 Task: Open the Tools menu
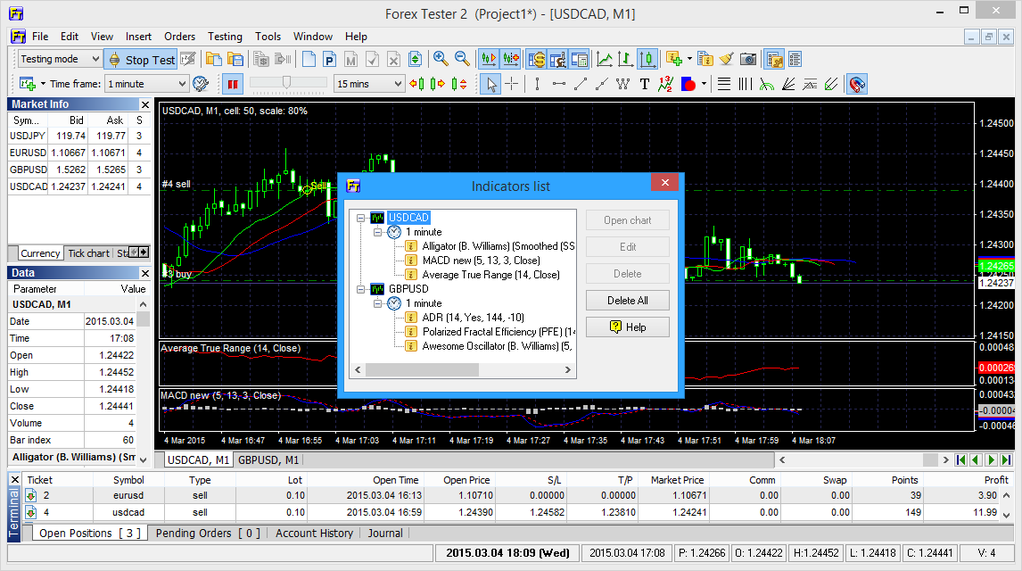tap(268, 37)
